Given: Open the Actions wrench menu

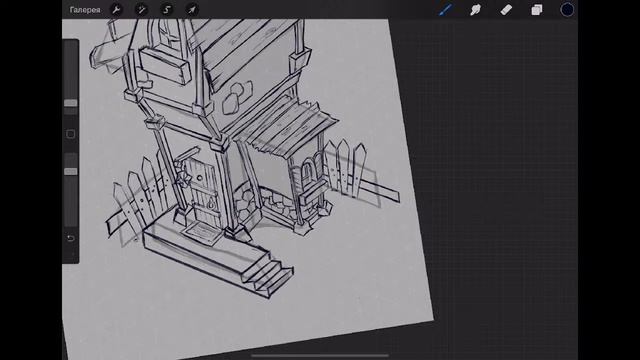Looking at the screenshot, I should tap(116, 10).
